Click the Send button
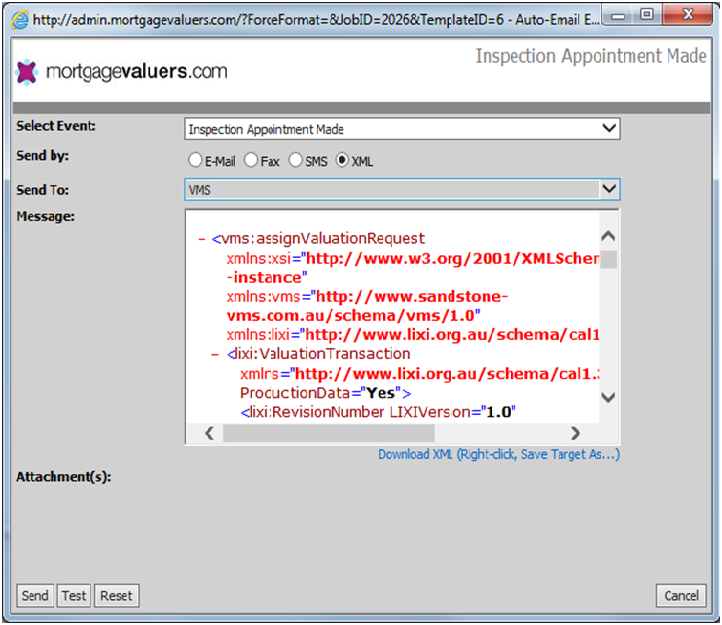Viewport: 722px width, 625px height. tap(35, 596)
